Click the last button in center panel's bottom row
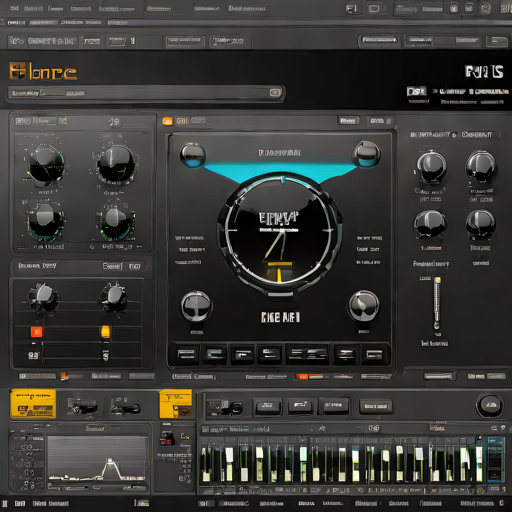 (x=374, y=354)
